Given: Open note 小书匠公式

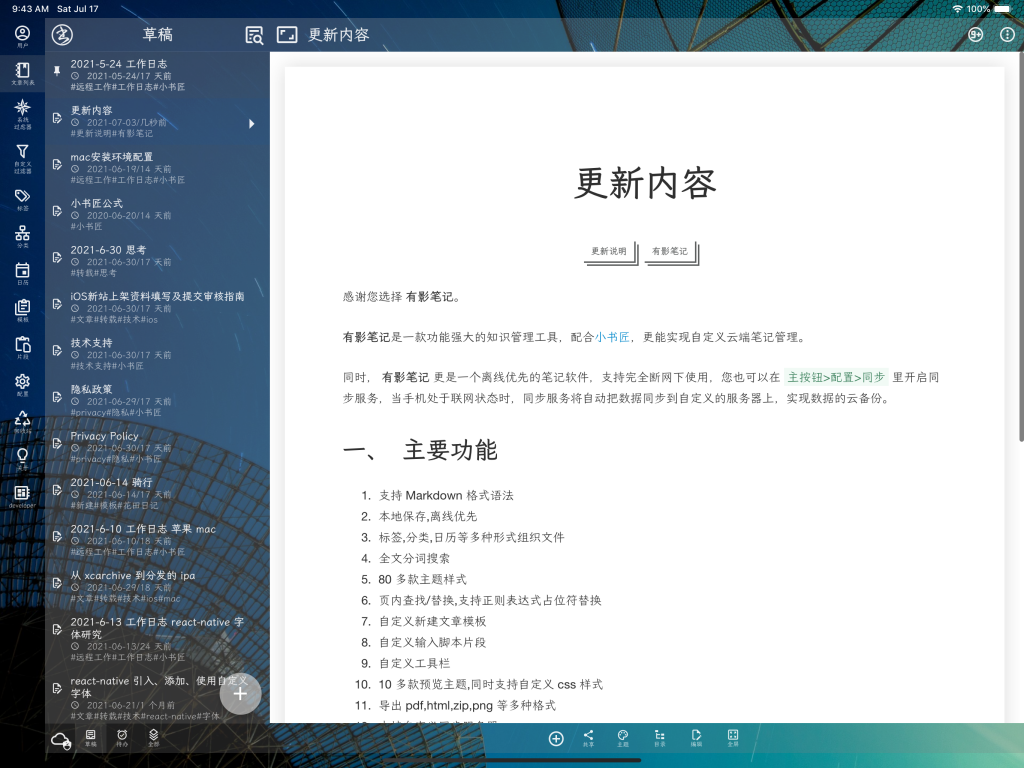Looking at the screenshot, I should coord(157,214).
